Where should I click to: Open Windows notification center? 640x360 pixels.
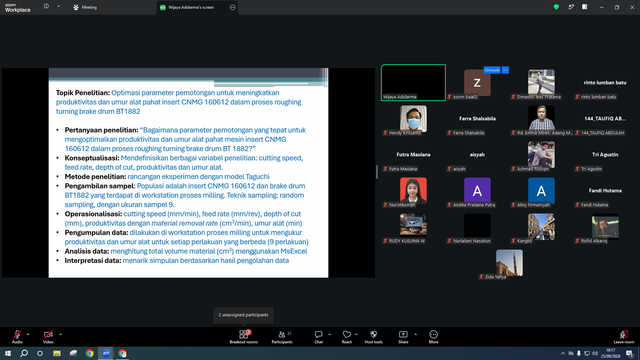click(x=630, y=353)
